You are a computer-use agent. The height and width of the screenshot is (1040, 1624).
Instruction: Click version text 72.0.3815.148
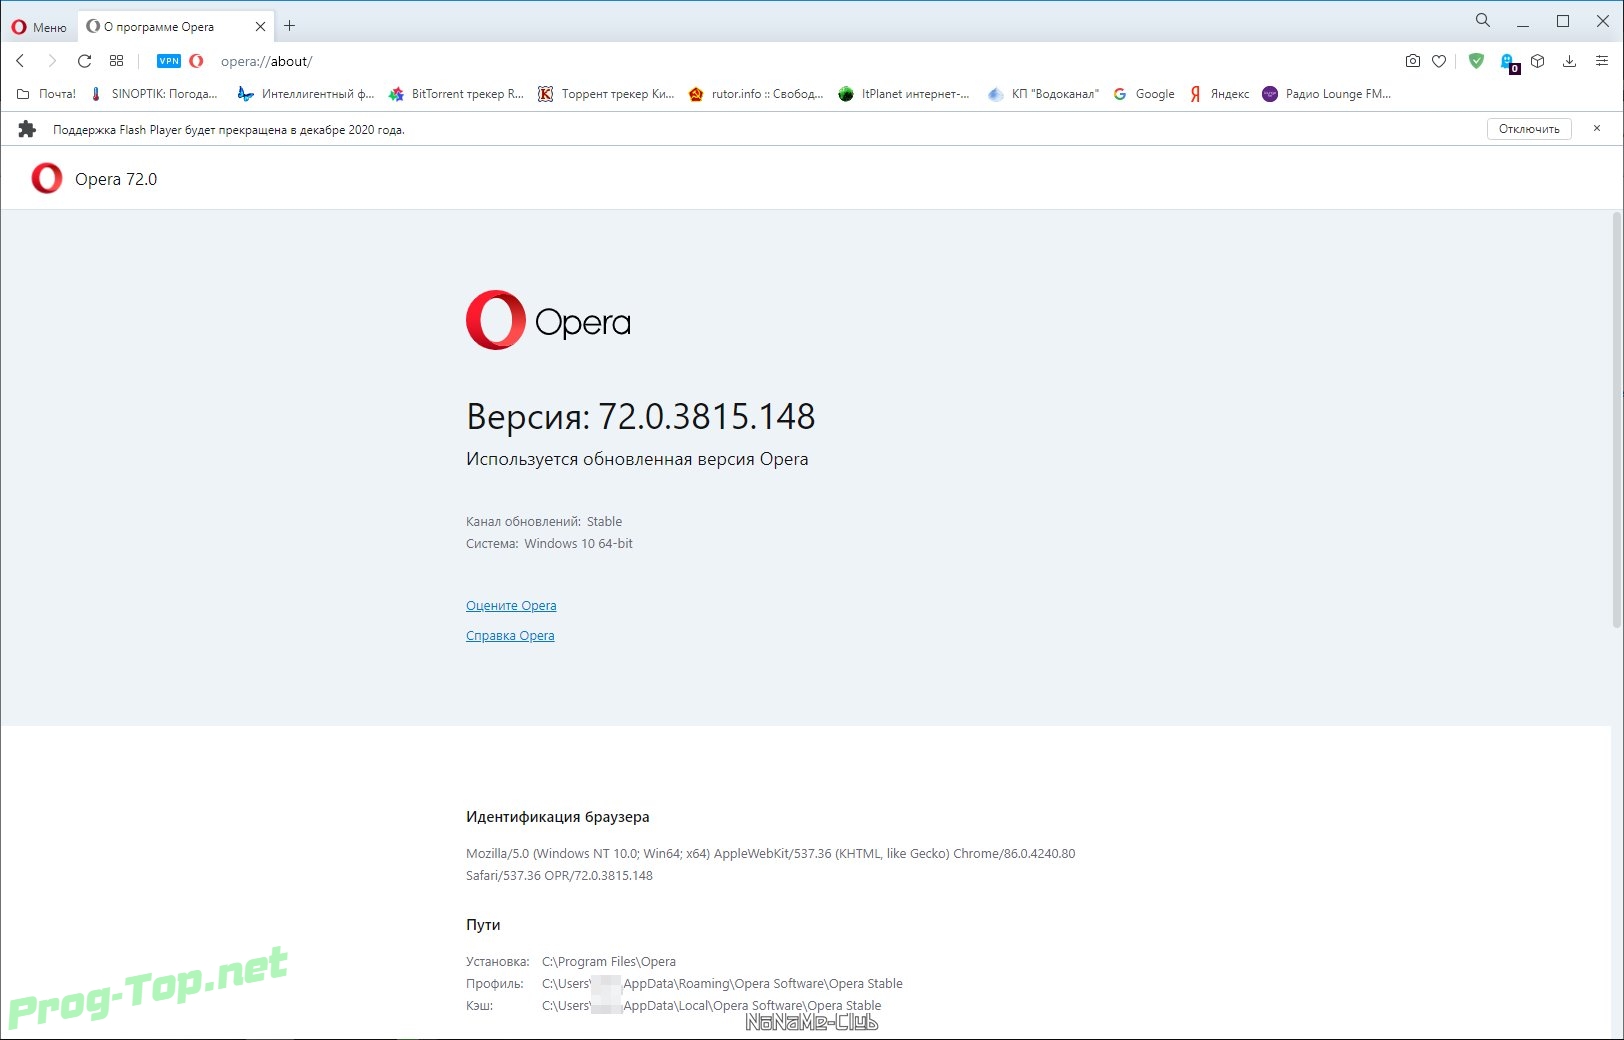pos(707,416)
